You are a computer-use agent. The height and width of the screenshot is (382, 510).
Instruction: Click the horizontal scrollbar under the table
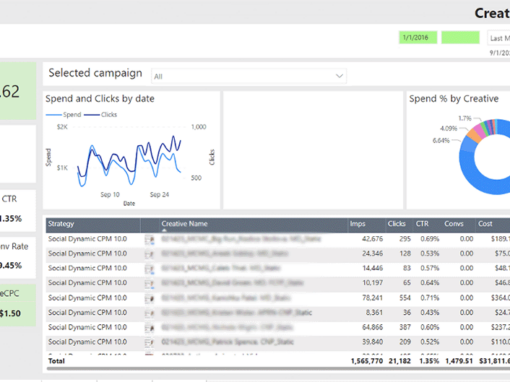(278, 369)
